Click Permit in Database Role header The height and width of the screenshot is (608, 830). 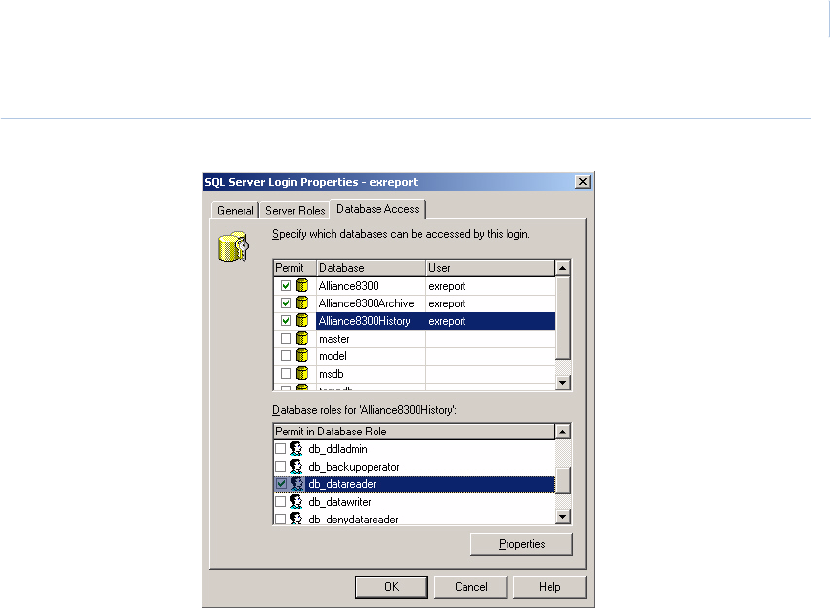(x=414, y=431)
